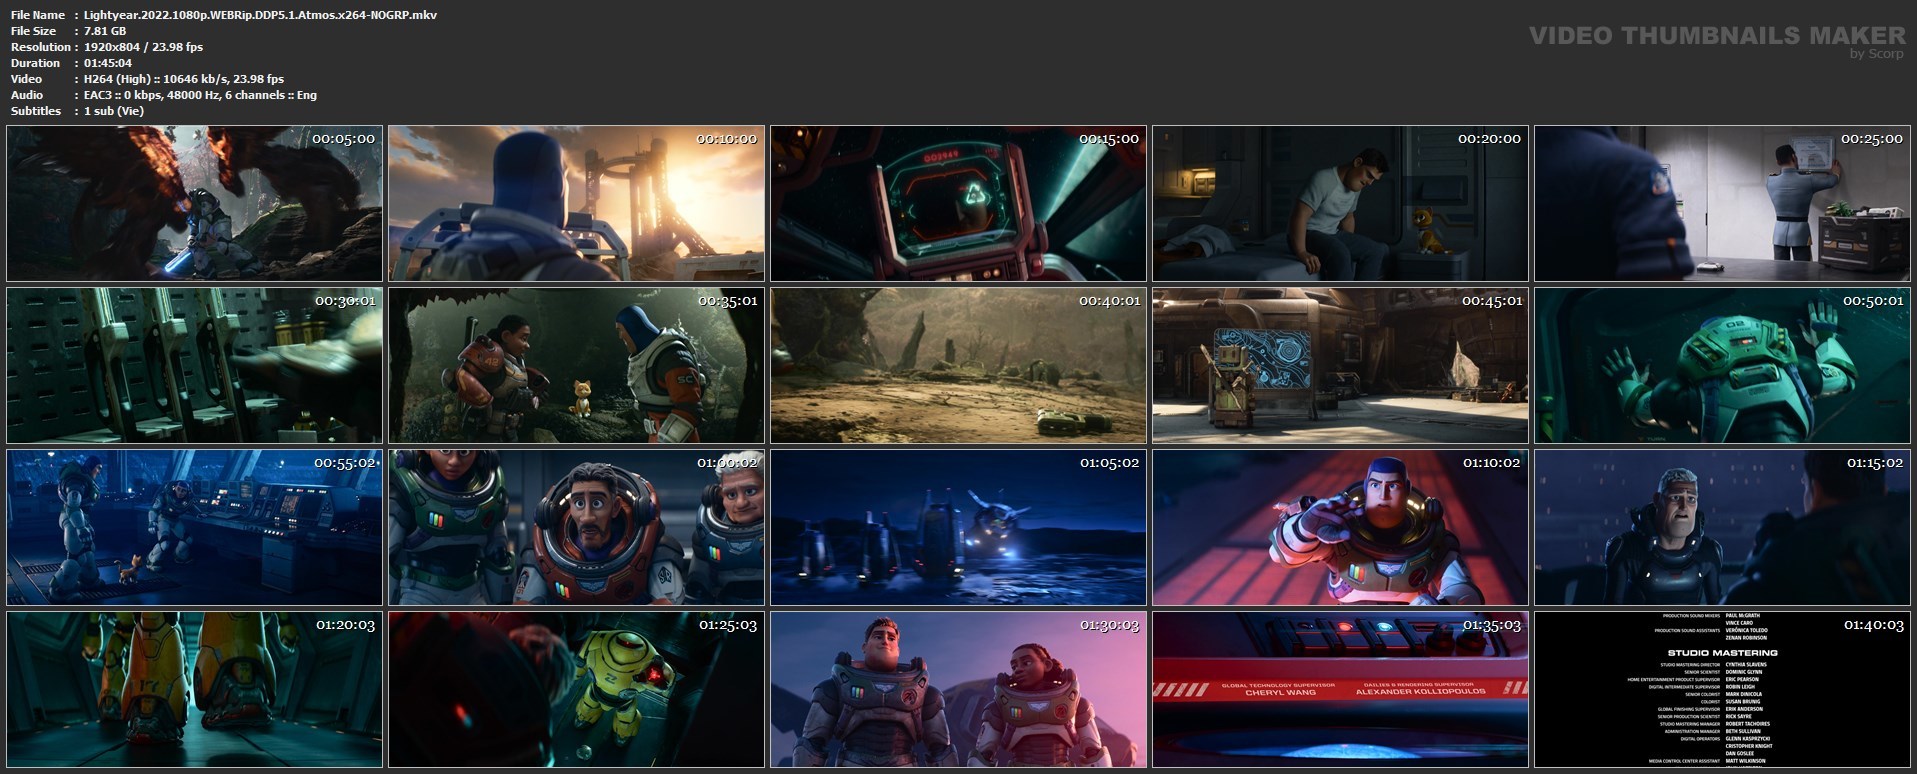
Task: Click the file name Lightyear.2022.1080p.WEBRip text
Action: coord(260,15)
